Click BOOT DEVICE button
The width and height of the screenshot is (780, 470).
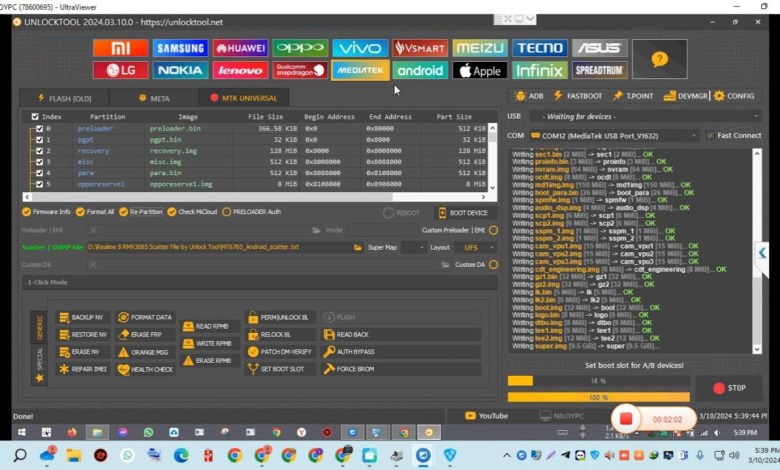[463, 213]
